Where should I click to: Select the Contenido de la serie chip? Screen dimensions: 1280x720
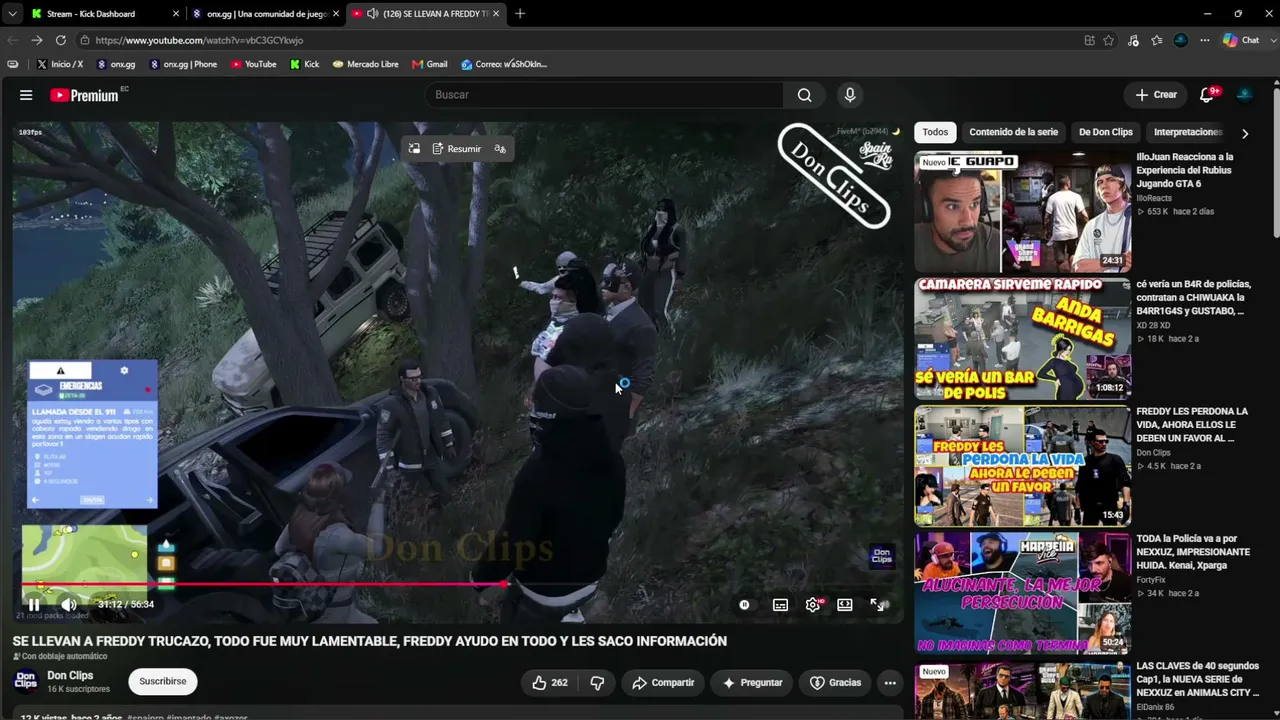click(1013, 132)
